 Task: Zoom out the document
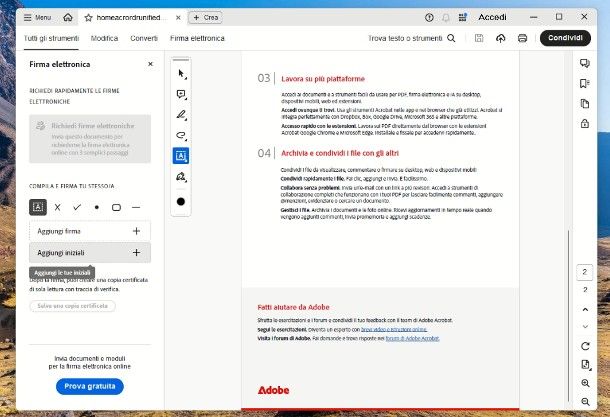pos(585,402)
